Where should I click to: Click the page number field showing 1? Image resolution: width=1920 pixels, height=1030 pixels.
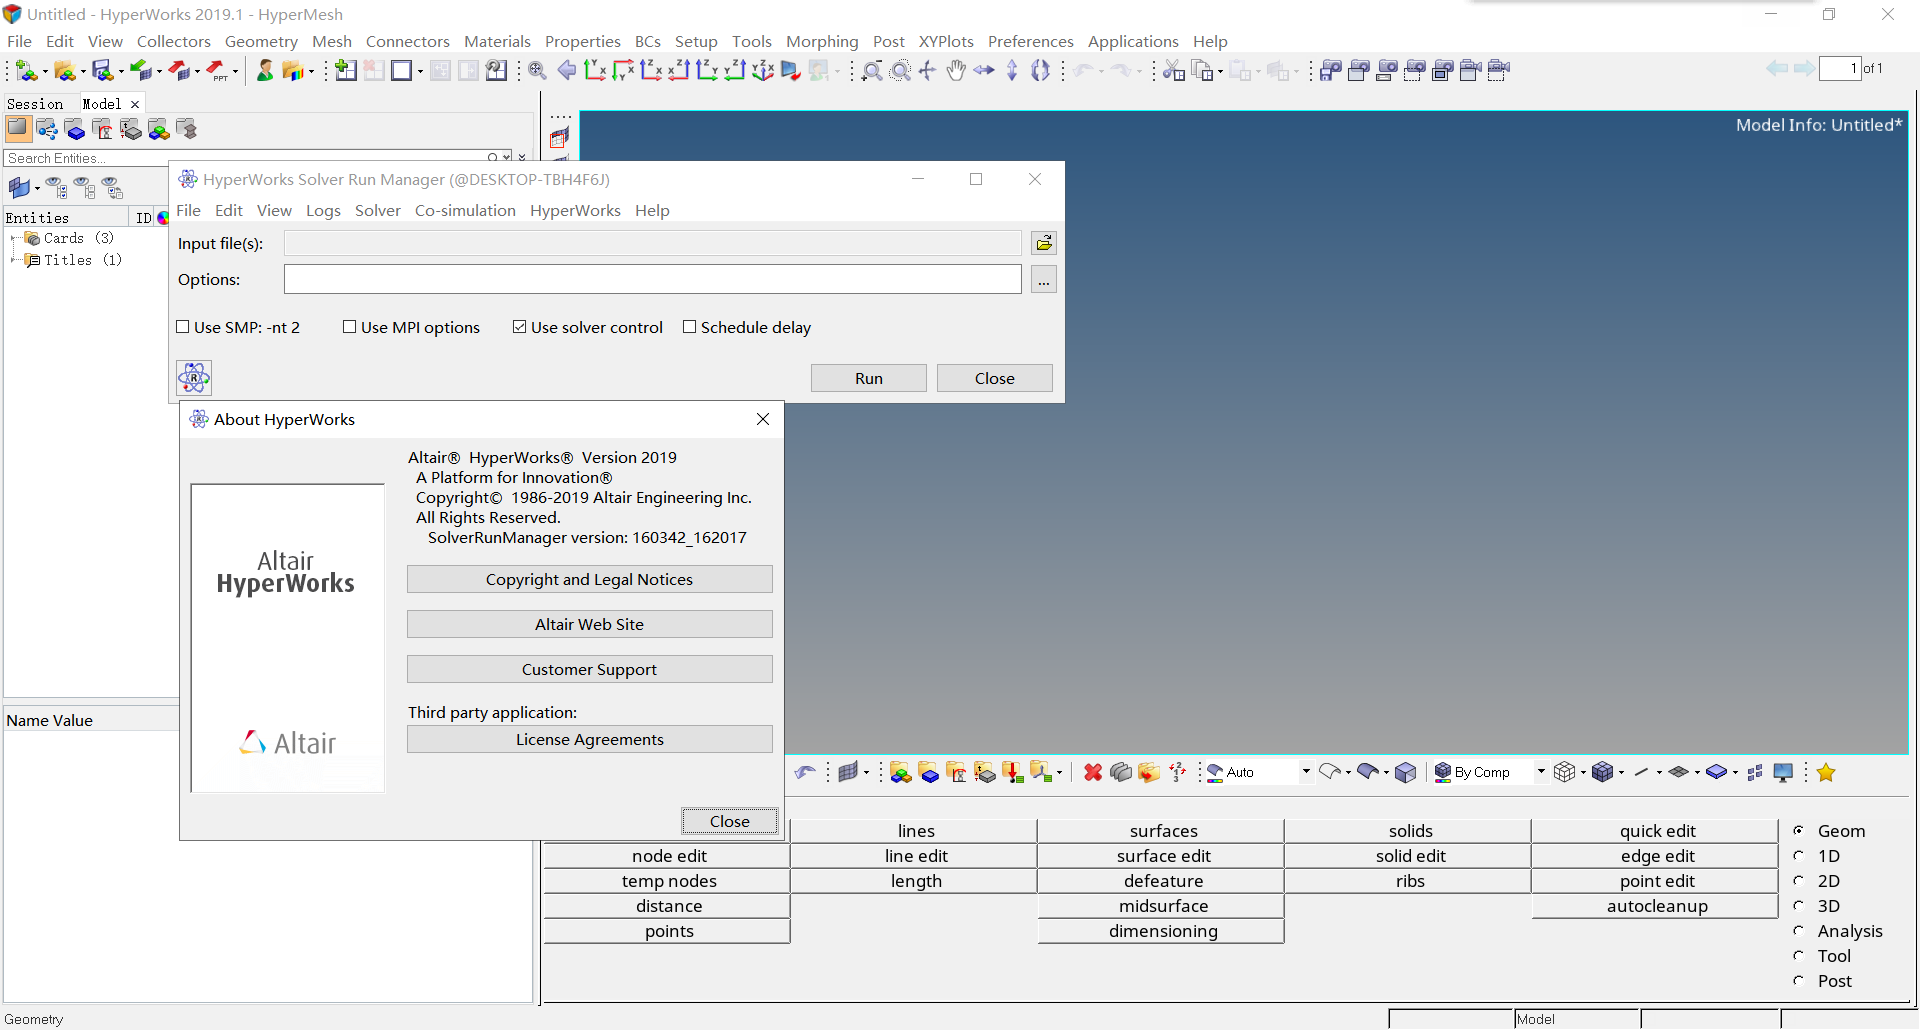[1840, 68]
